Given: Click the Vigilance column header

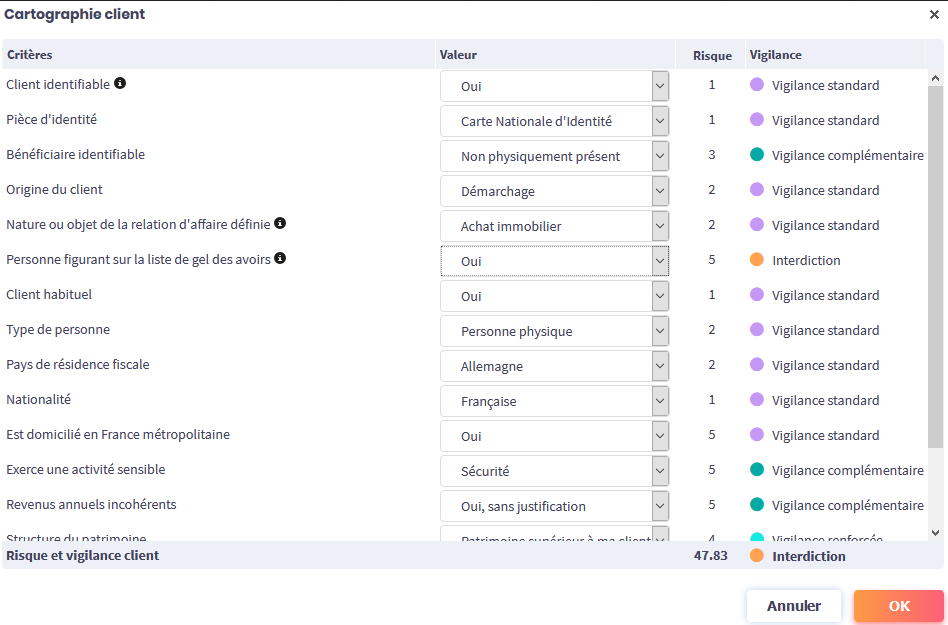Looking at the screenshot, I should 776,54.
